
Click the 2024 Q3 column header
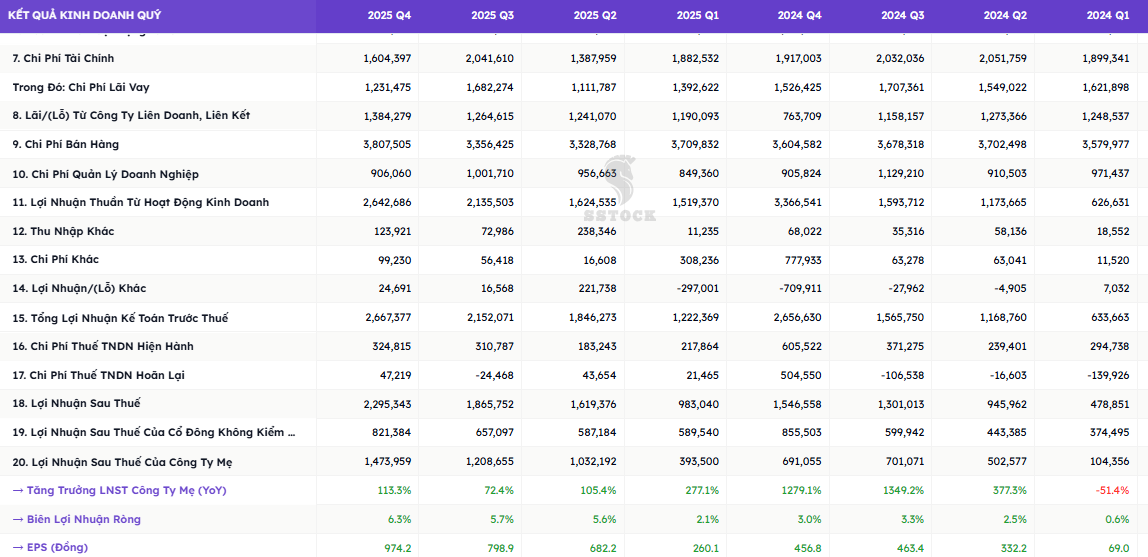pos(903,15)
